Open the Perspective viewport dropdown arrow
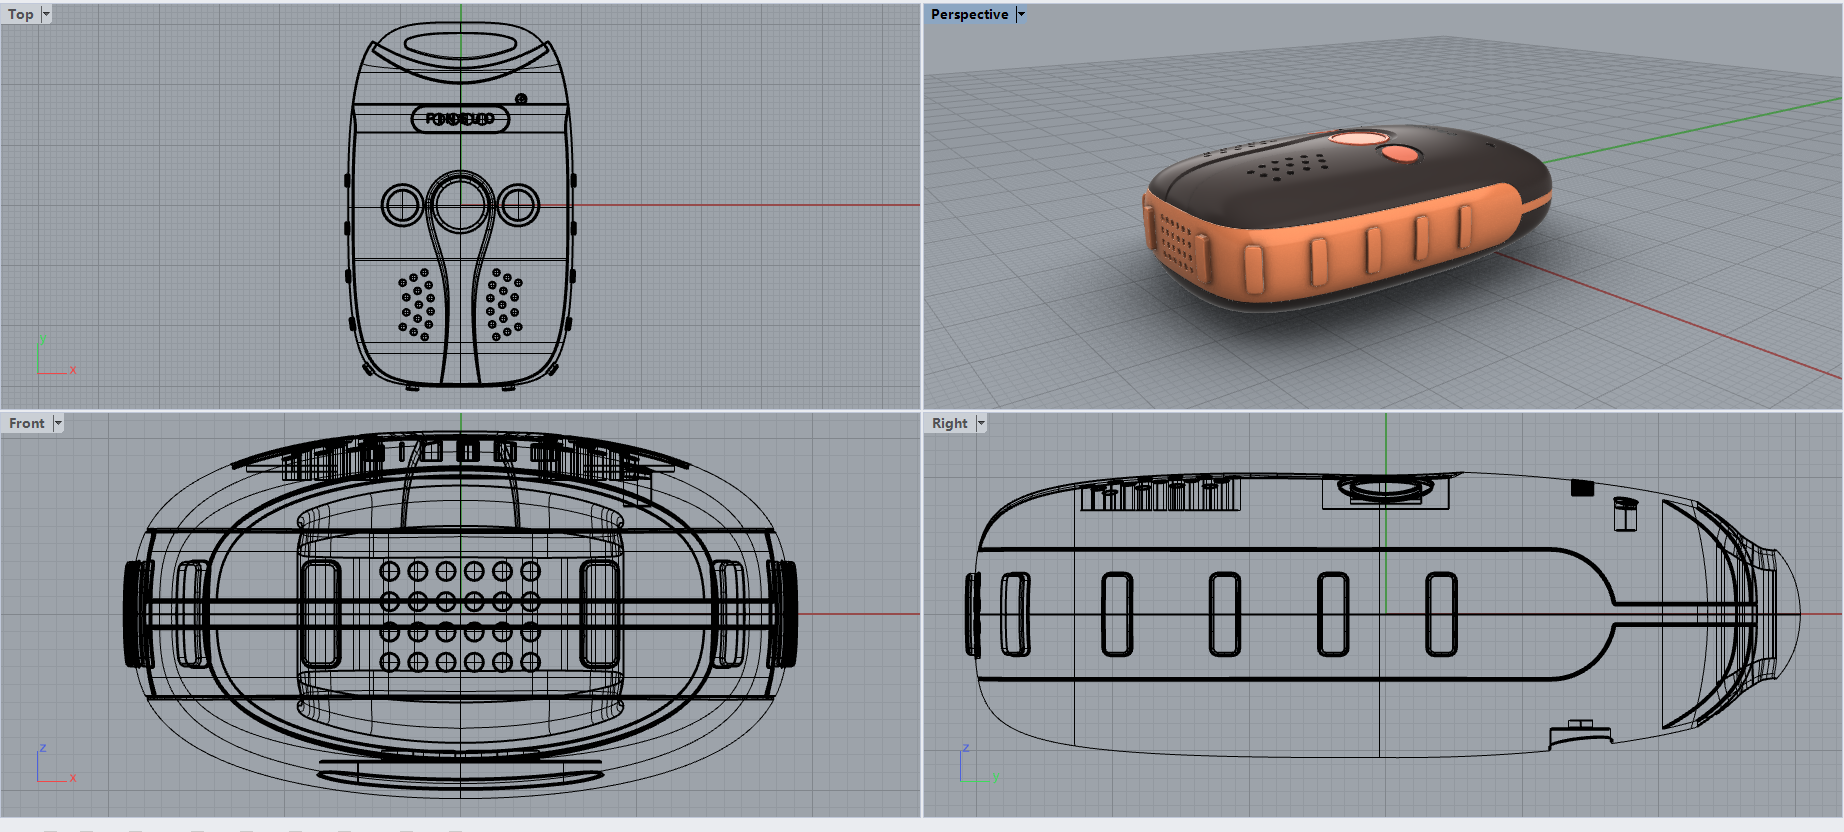 point(1020,14)
